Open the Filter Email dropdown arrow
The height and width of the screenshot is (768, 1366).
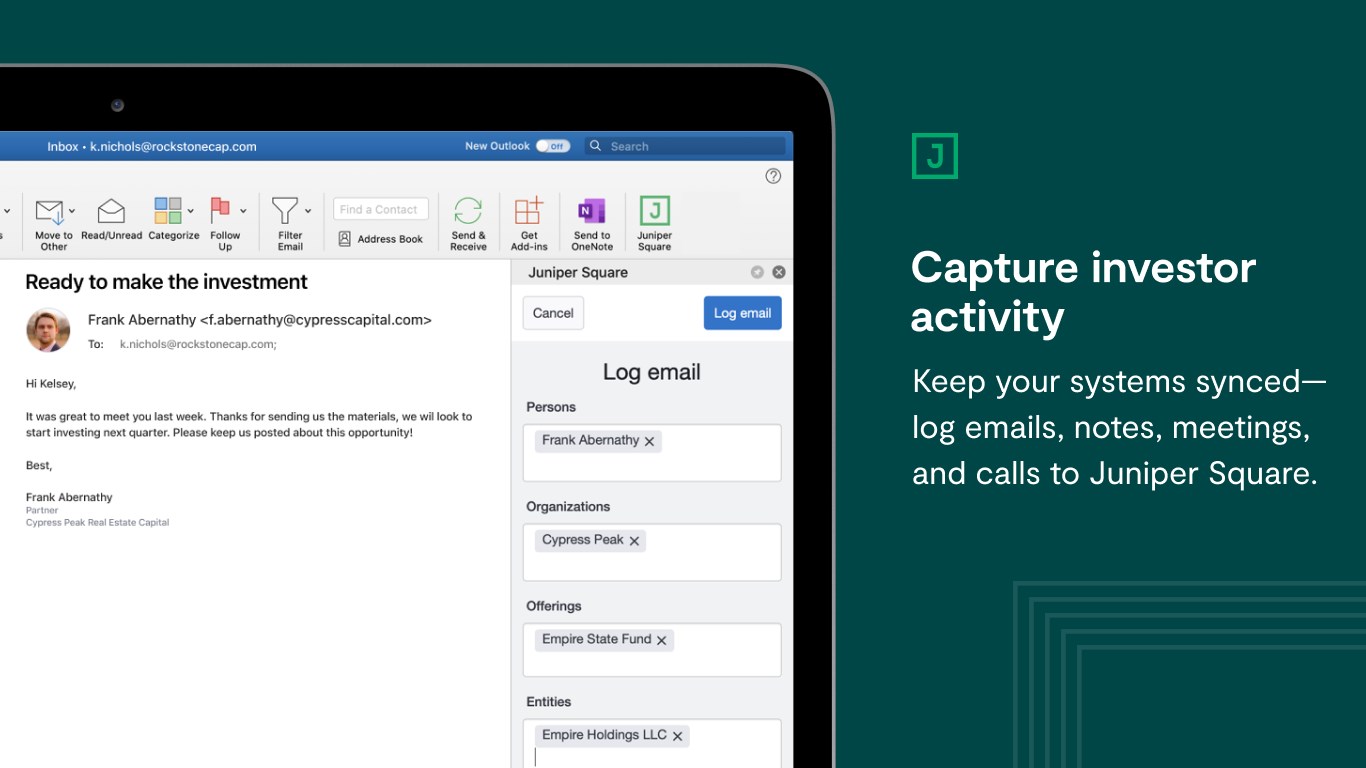308,212
